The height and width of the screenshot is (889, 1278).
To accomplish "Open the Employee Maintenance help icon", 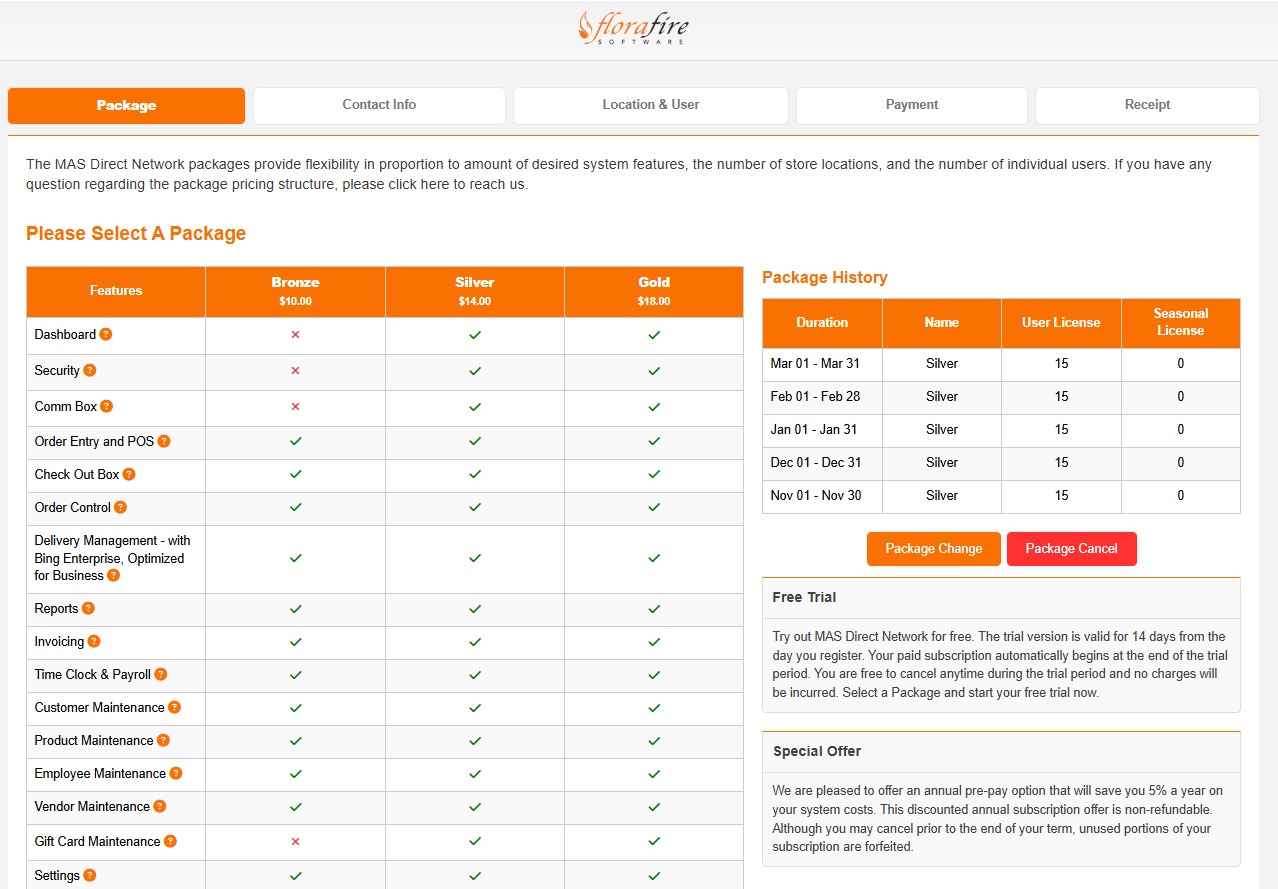I will click(176, 773).
